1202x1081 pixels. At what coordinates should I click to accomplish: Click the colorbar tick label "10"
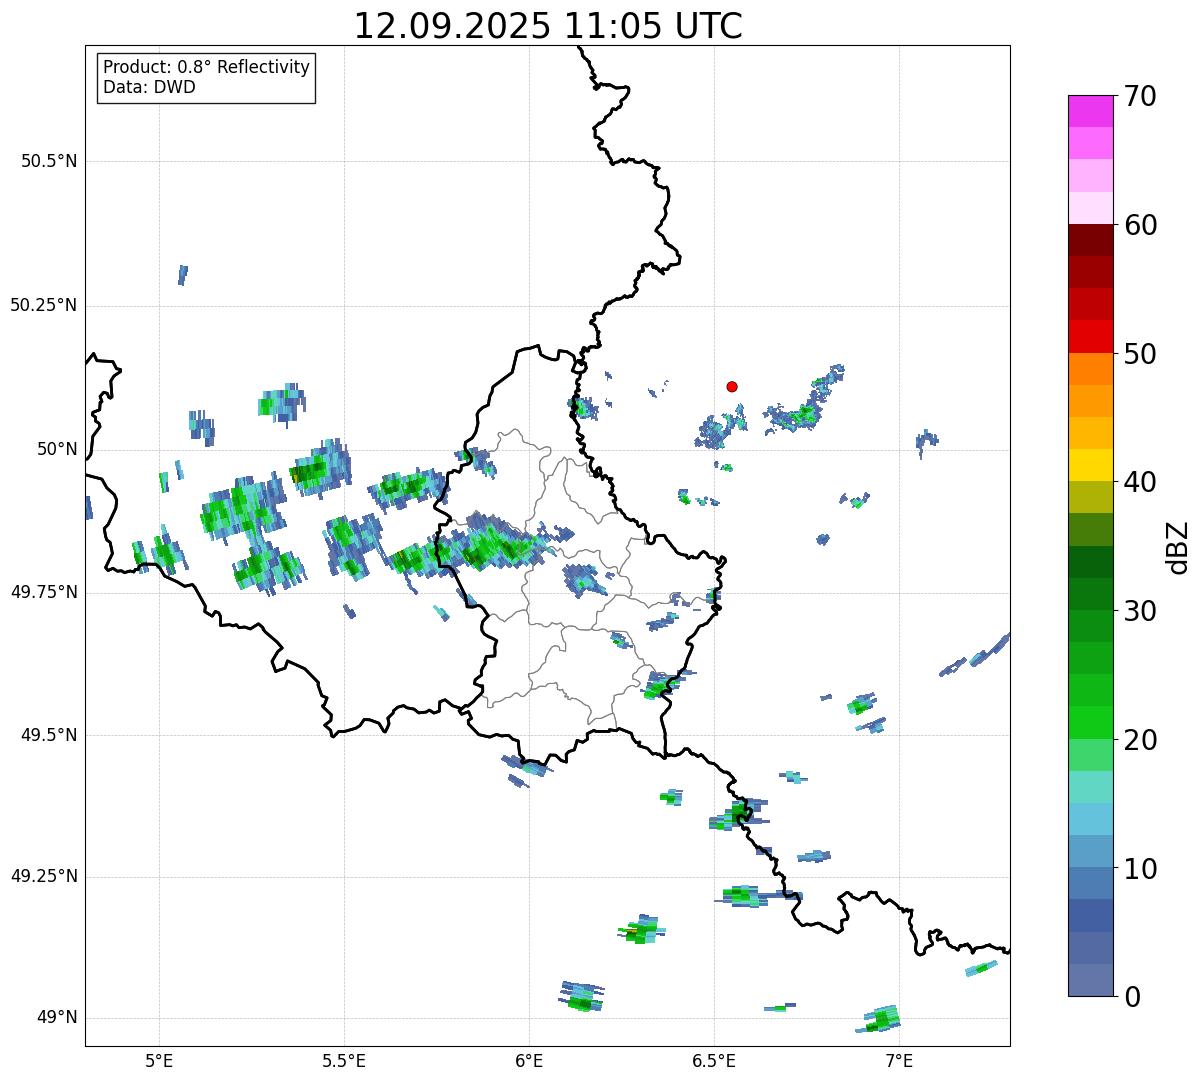coord(1140,869)
